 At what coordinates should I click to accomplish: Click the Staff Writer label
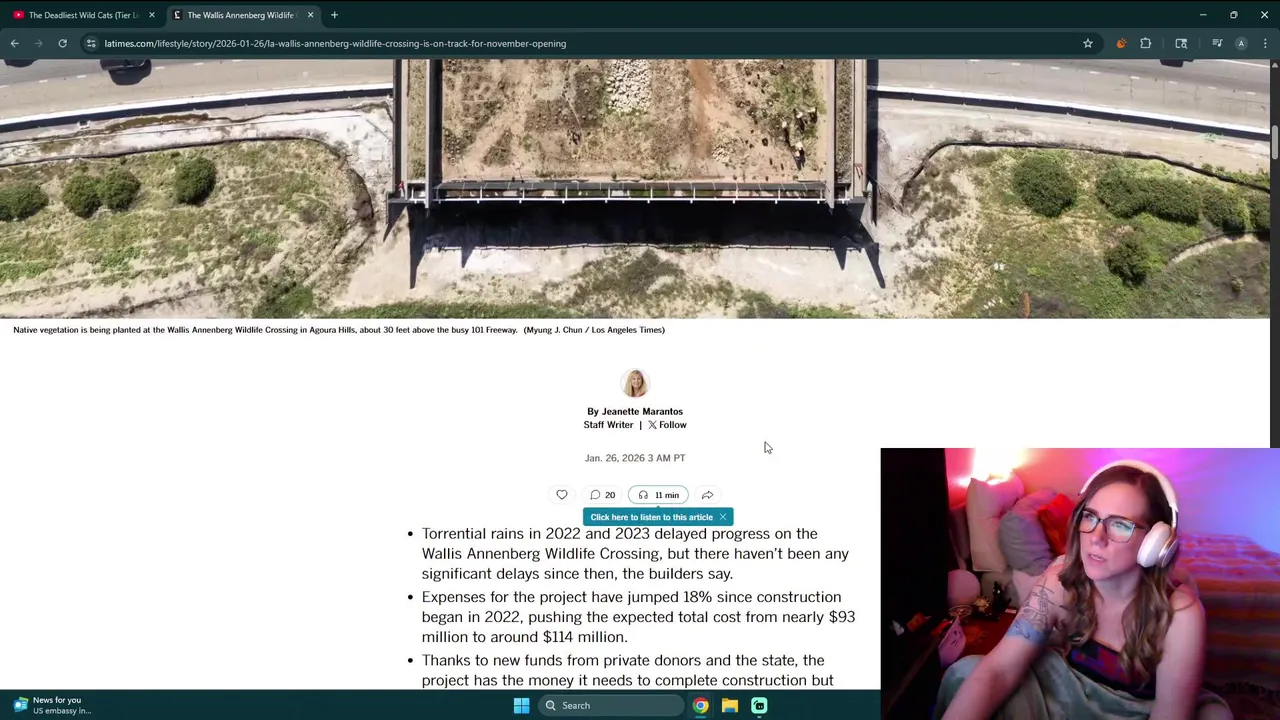(608, 425)
